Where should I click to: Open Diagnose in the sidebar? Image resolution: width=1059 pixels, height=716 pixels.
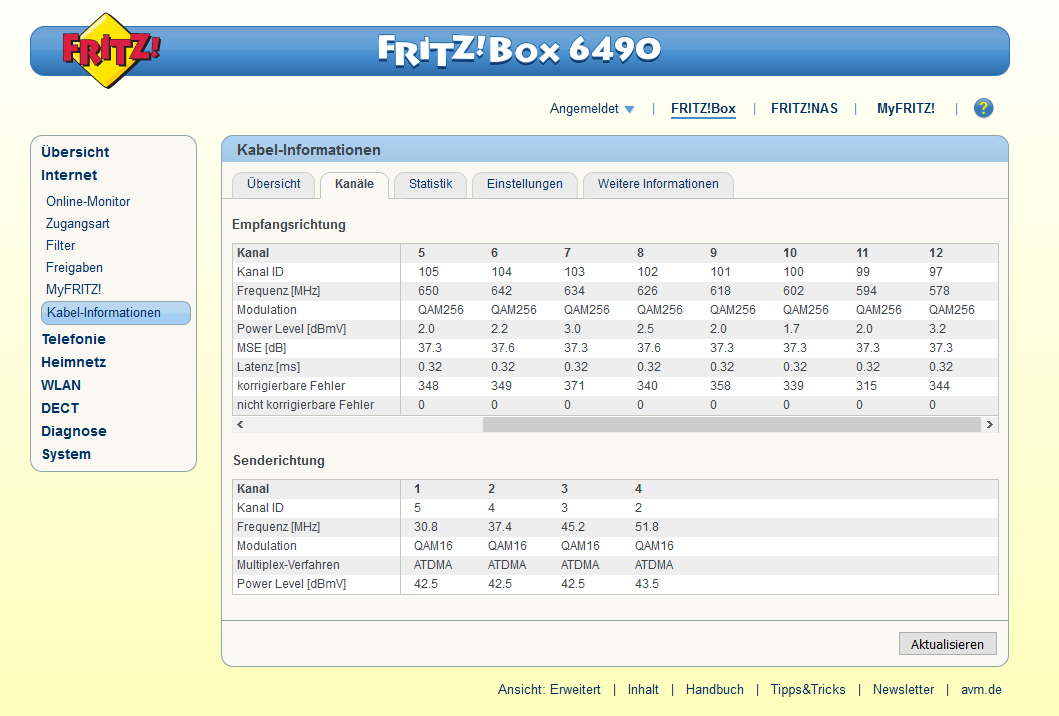(x=73, y=431)
